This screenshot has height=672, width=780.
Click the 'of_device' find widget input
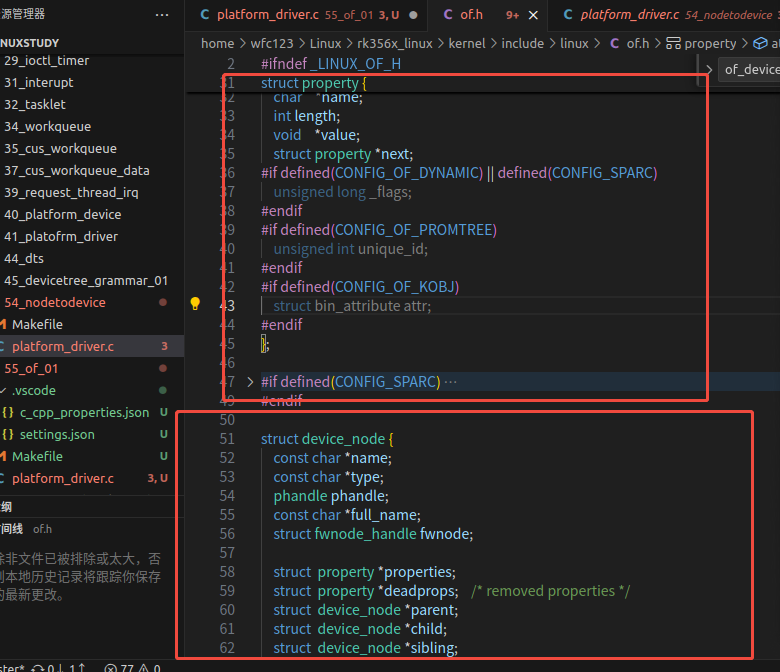[x=751, y=70]
